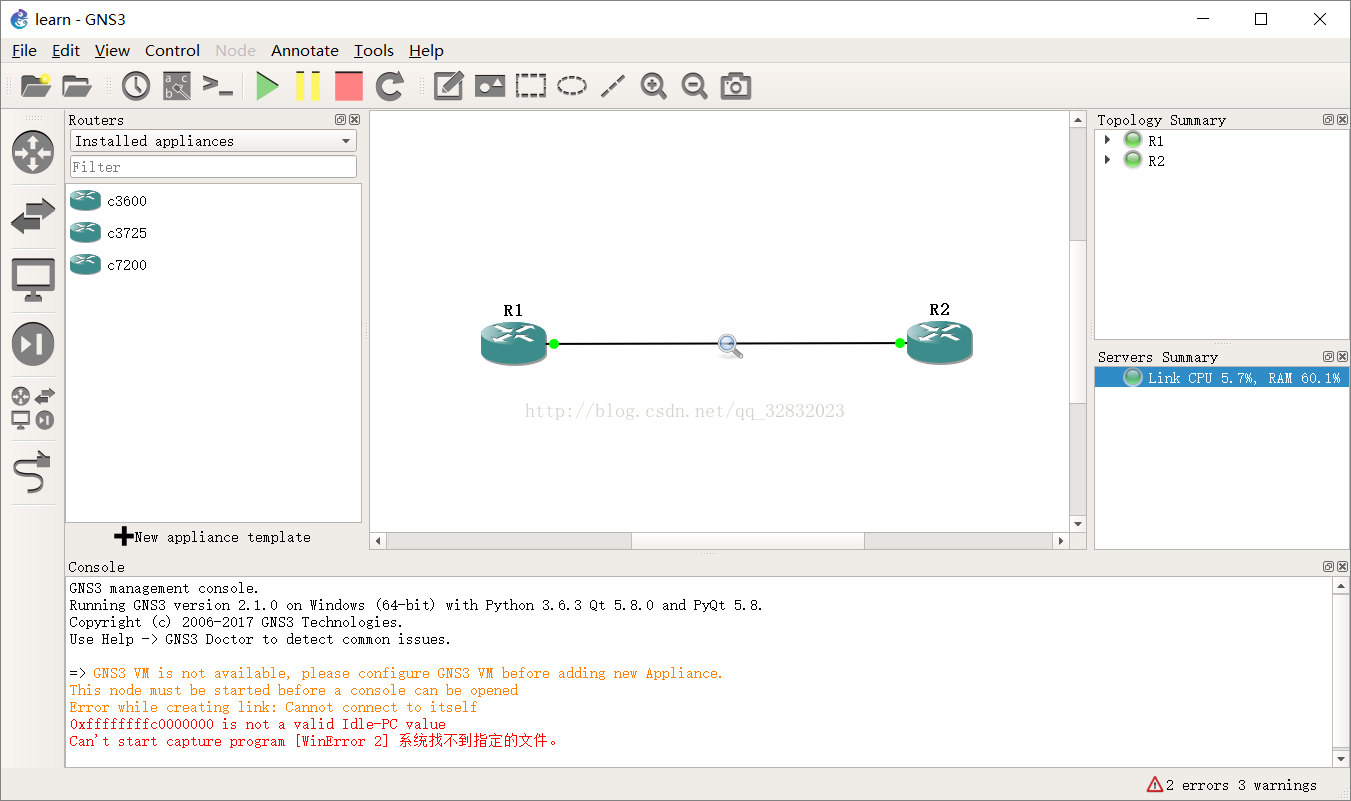Open the new blank project icon
Viewport: 1351px width, 801px height.
pyautogui.click(x=36, y=86)
